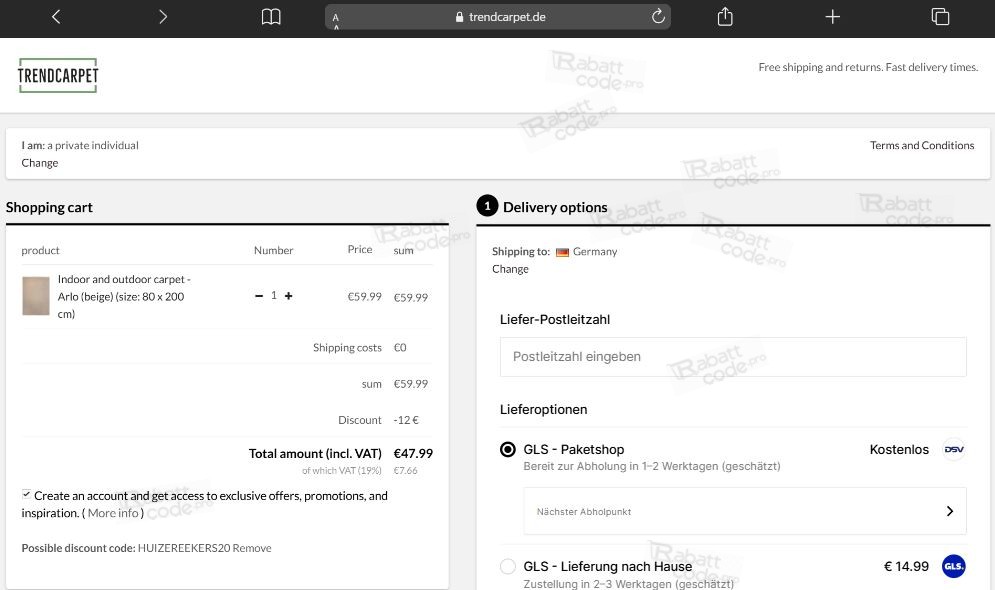Click the Trendcarpet logo
This screenshot has width=995, height=590.
(x=58, y=75)
